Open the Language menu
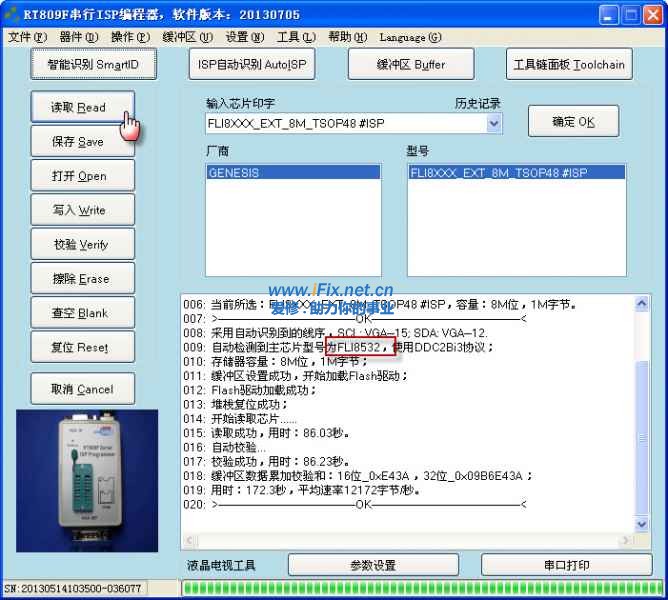 coord(410,37)
